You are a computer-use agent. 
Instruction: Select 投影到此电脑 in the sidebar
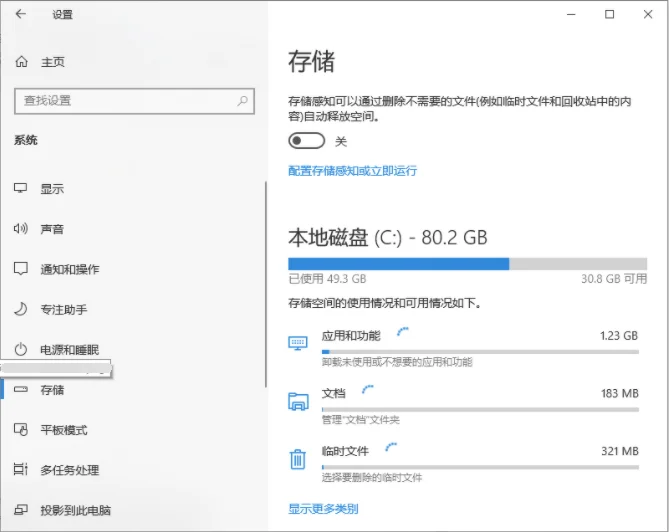[x=75, y=510]
